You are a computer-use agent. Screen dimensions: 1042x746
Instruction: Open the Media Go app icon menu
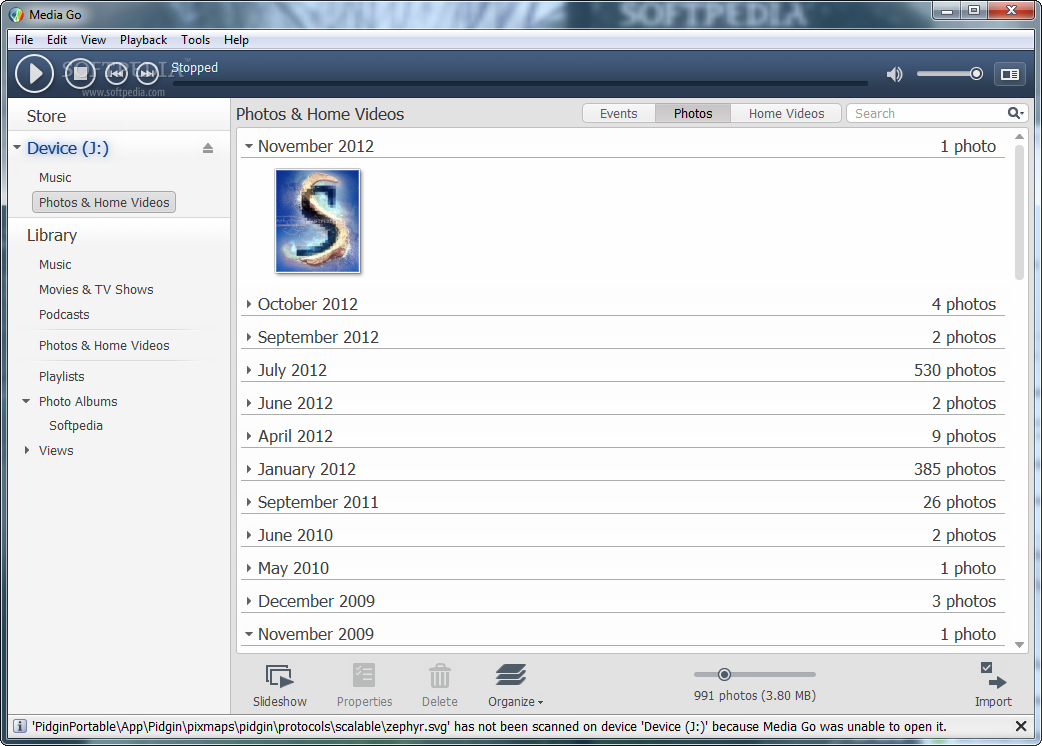coord(17,14)
